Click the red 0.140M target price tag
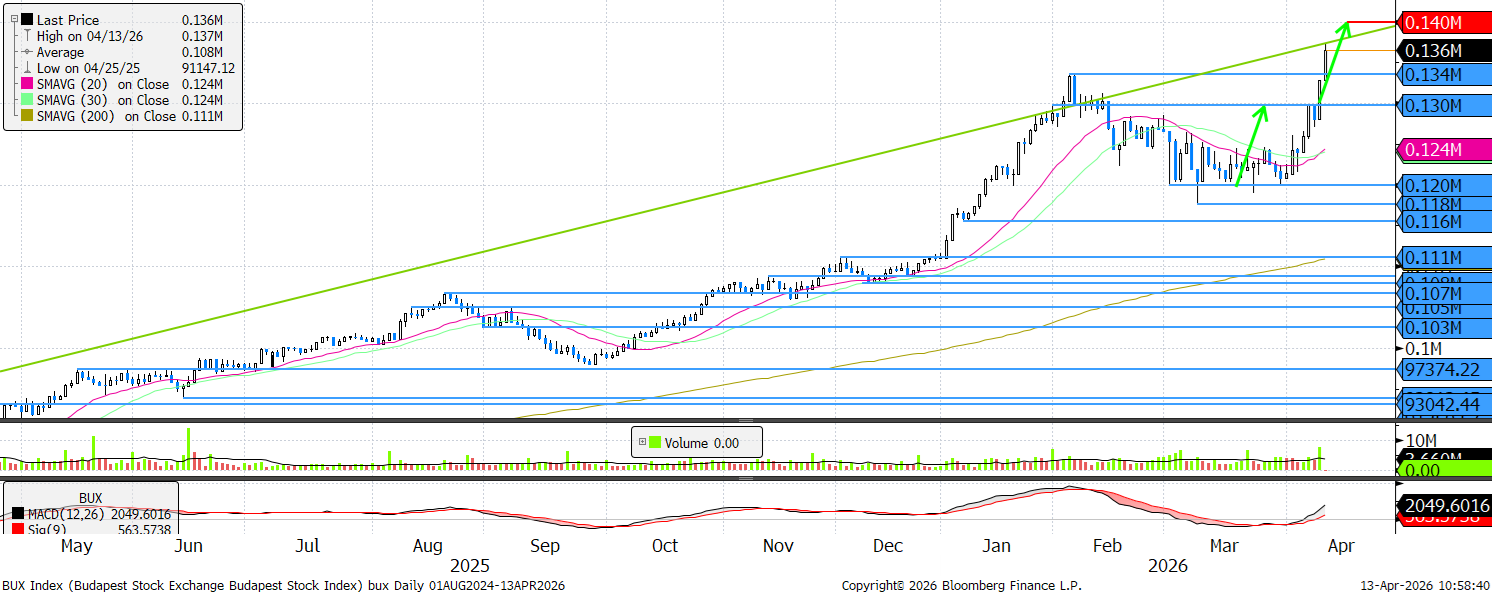Viewport: 1492px width, 594px height. (1444, 22)
